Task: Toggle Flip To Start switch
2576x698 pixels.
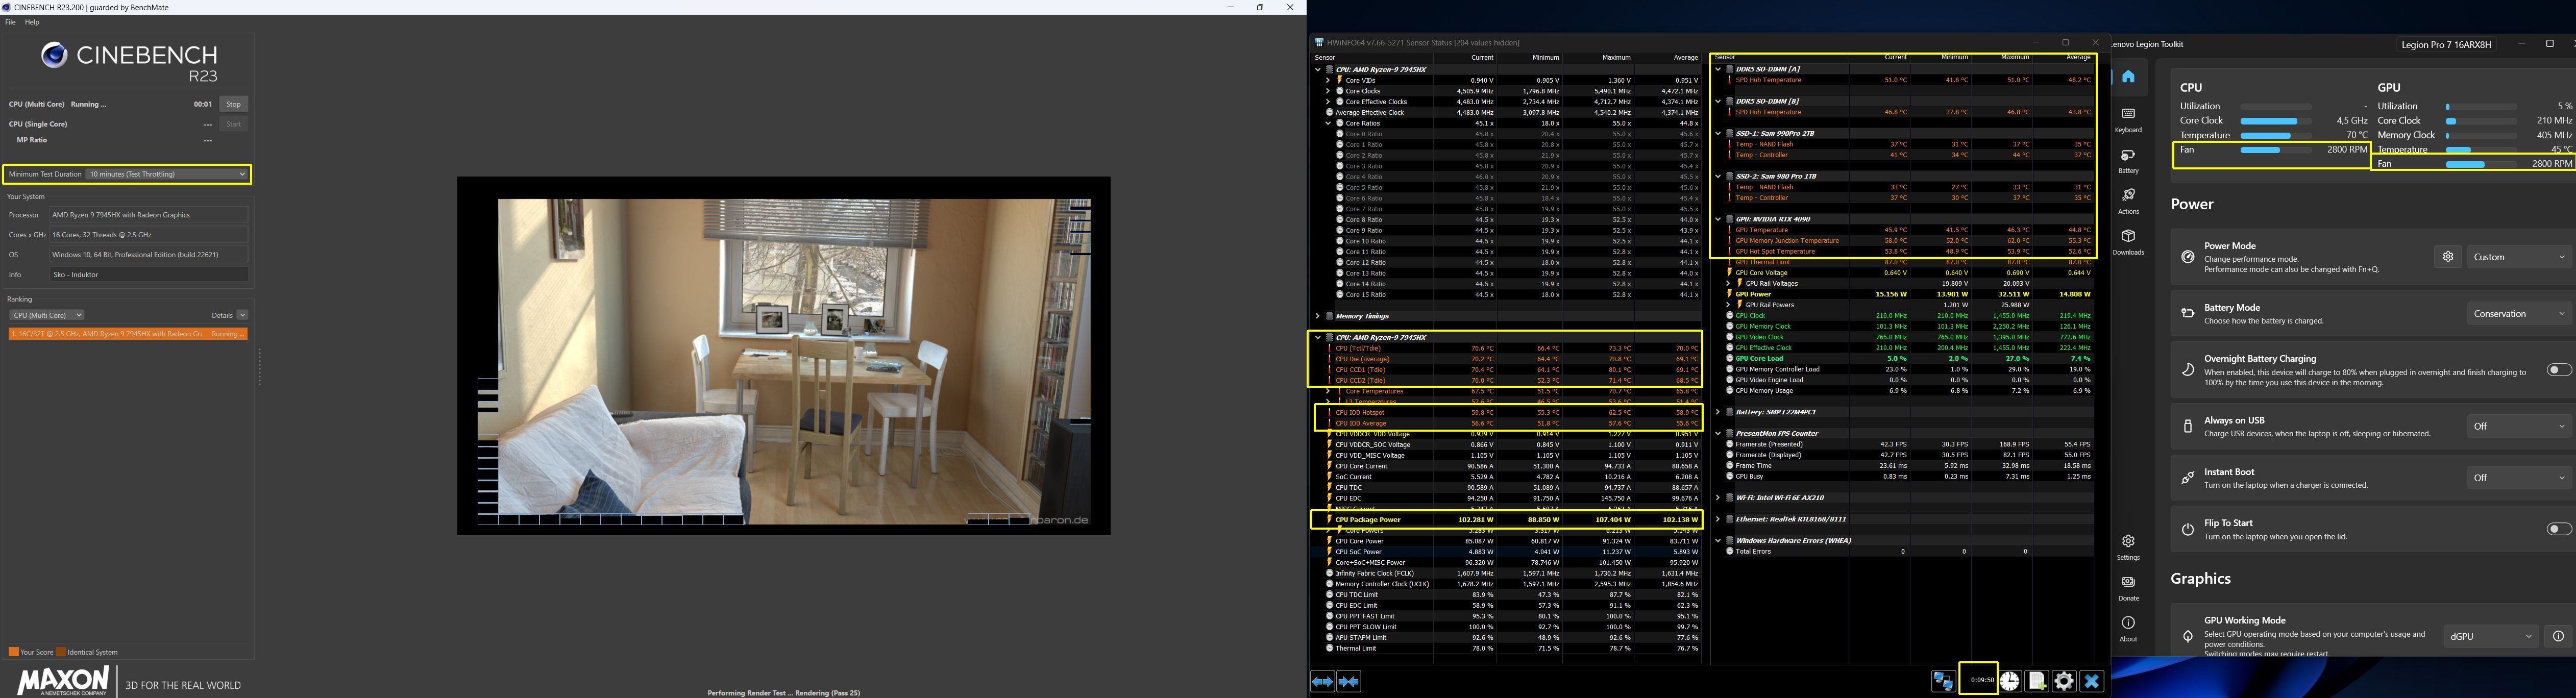Action: click(x=2558, y=529)
